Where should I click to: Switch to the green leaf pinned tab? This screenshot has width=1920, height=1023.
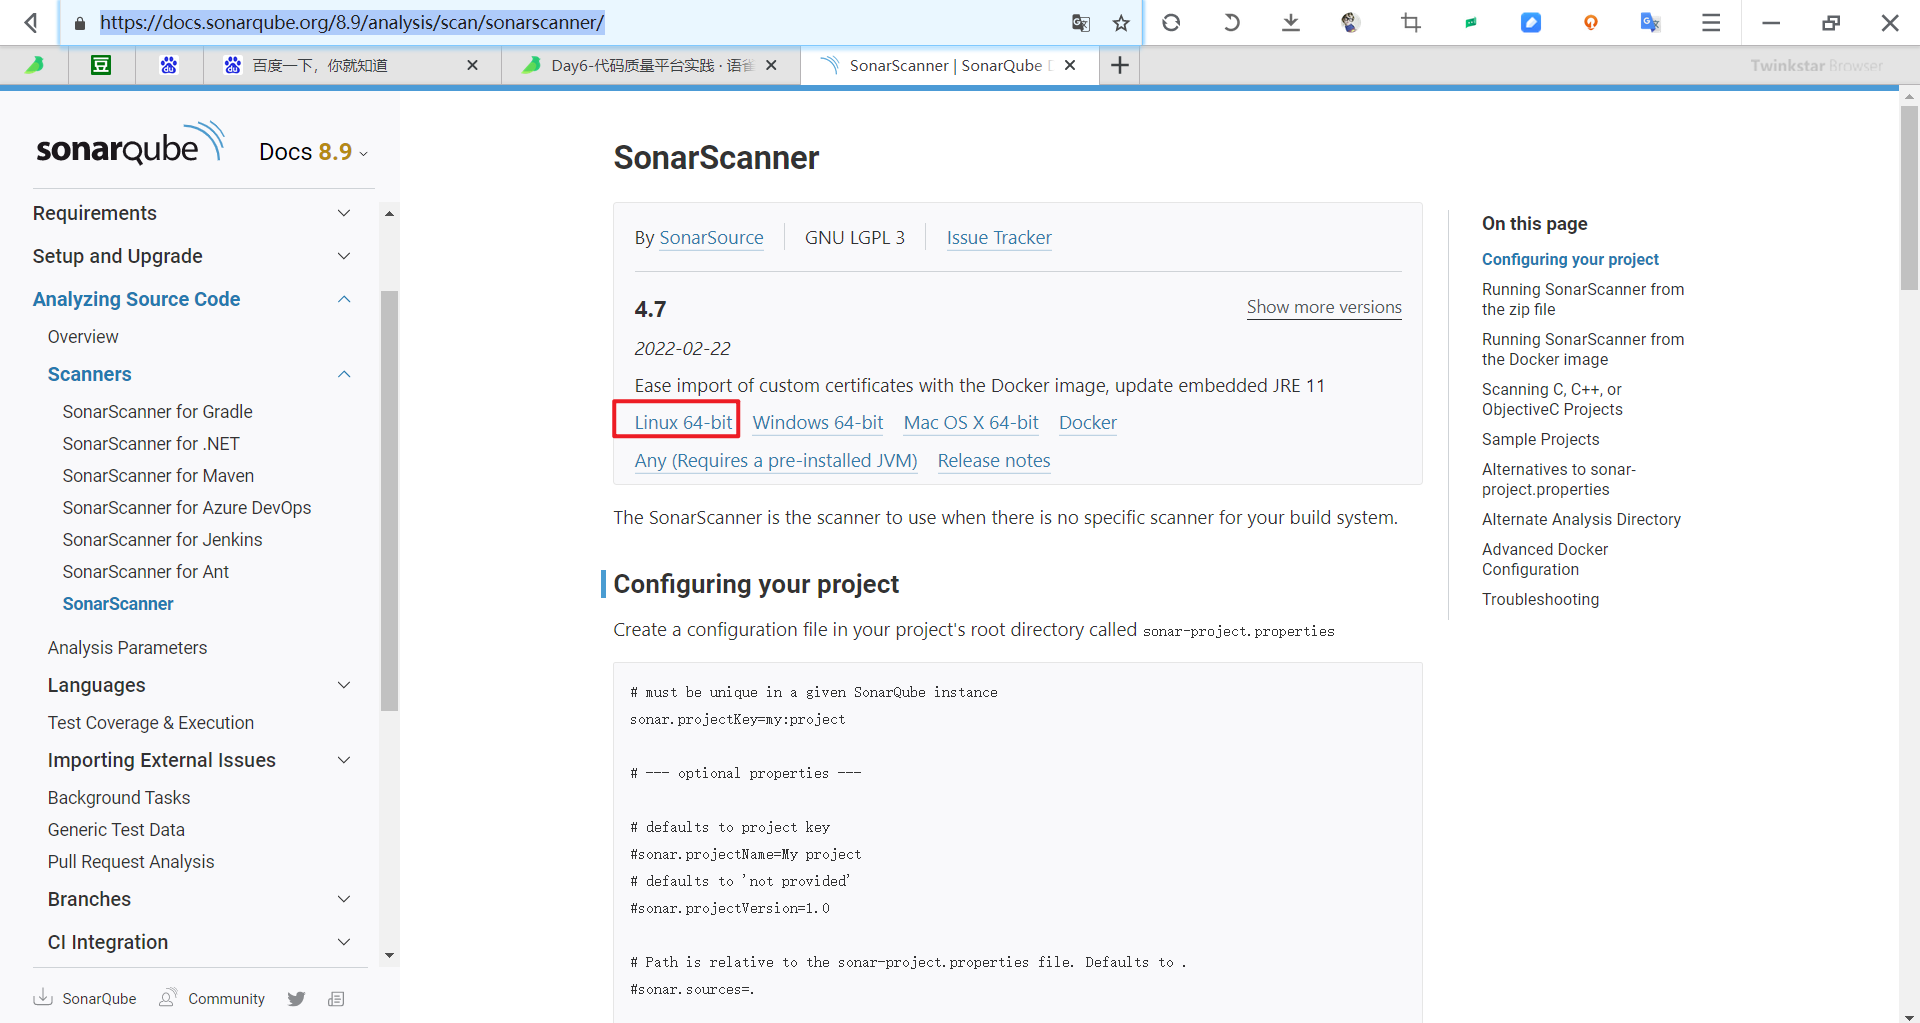coord(34,65)
